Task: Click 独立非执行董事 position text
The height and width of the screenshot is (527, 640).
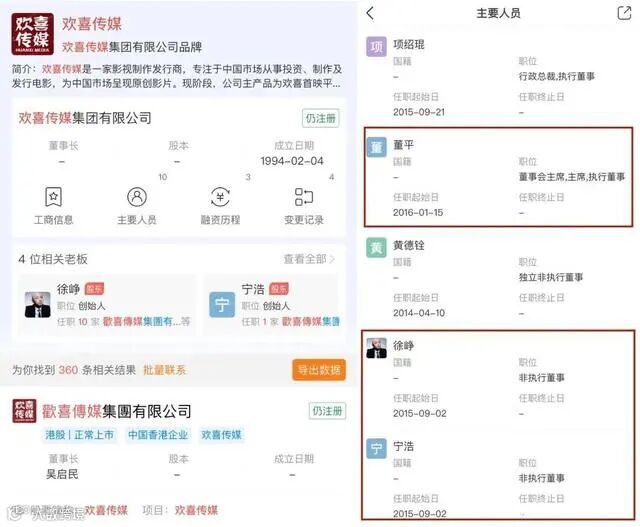Action: pyautogui.click(x=551, y=277)
